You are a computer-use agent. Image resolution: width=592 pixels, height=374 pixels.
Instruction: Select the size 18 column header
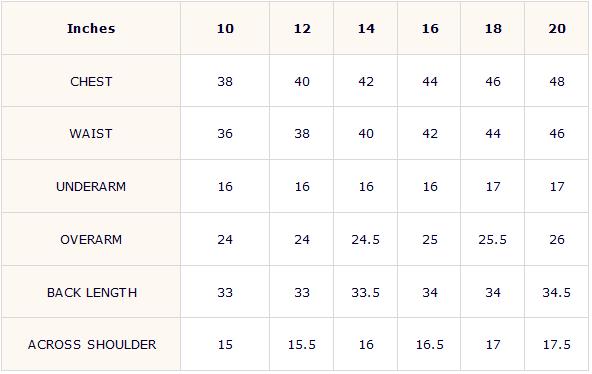click(x=493, y=29)
